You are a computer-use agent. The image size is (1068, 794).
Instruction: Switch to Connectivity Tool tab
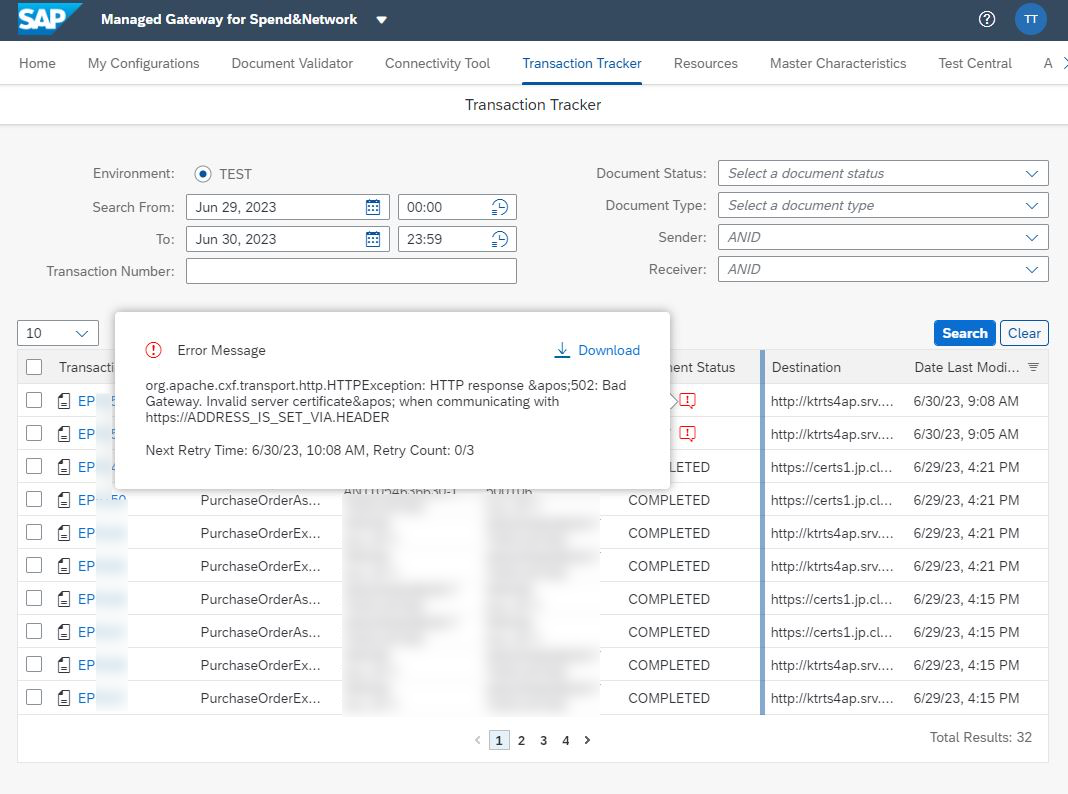437,63
